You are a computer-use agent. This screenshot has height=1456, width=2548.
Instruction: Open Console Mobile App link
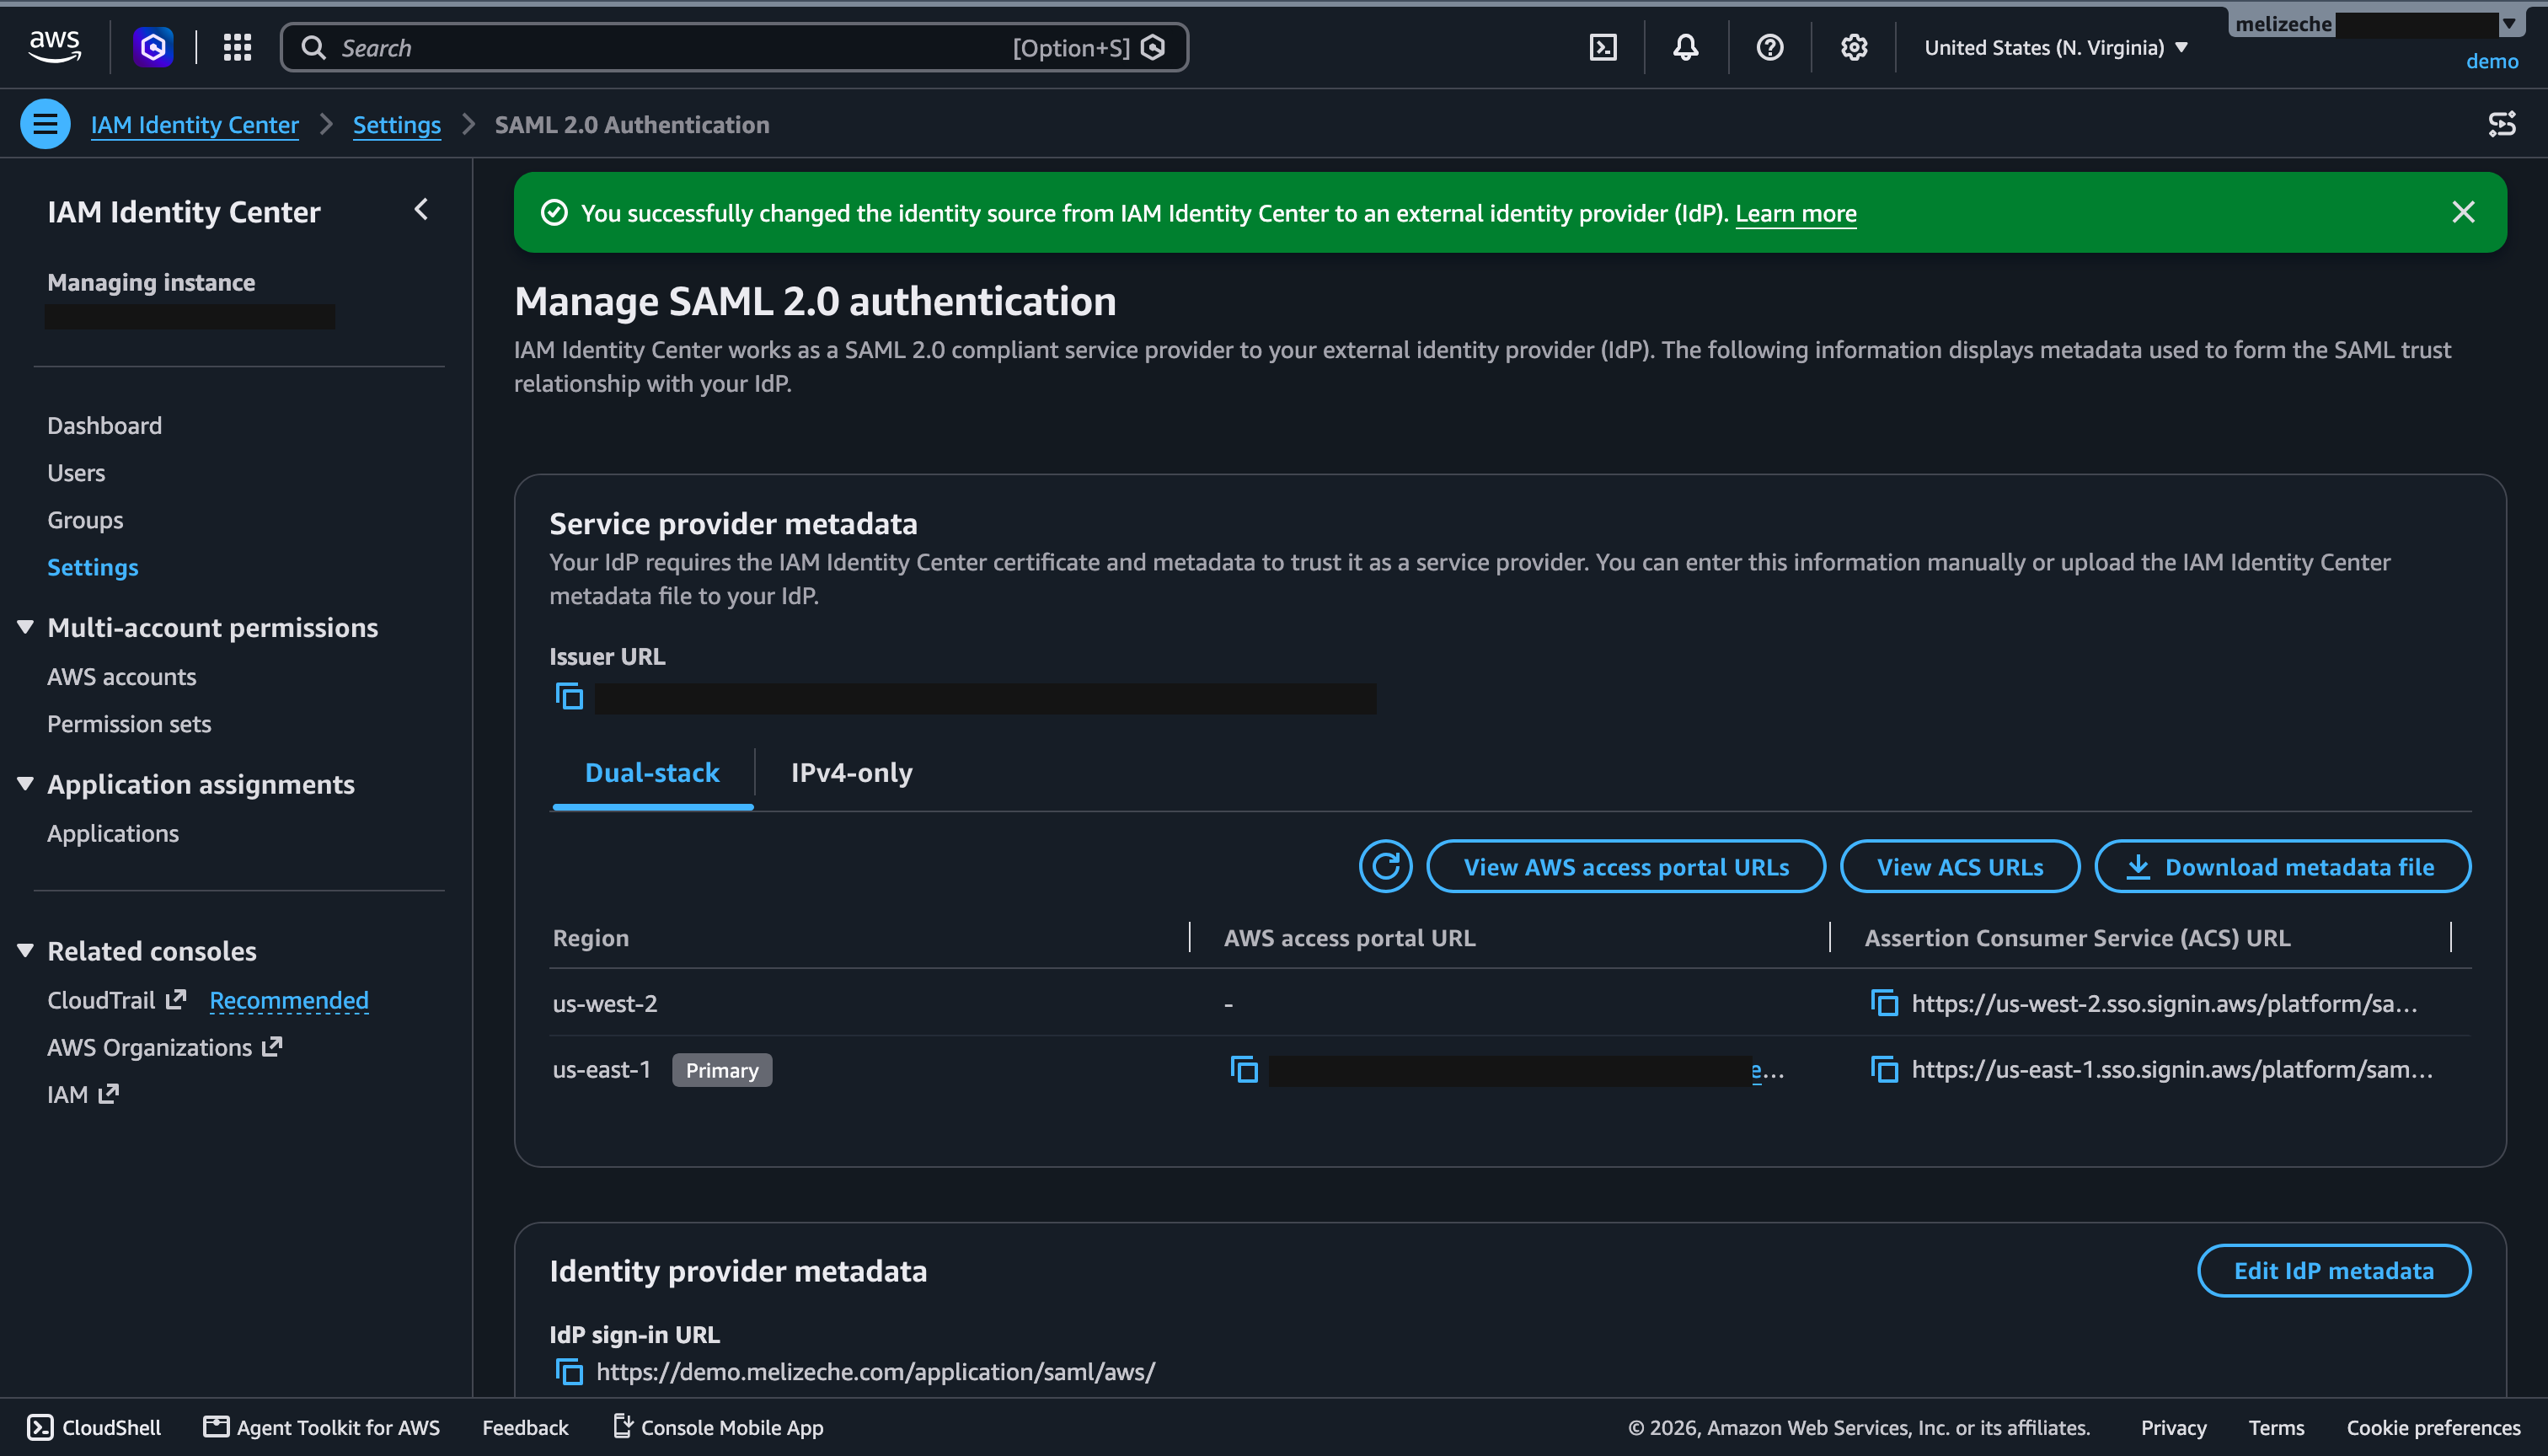tap(718, 1427)
